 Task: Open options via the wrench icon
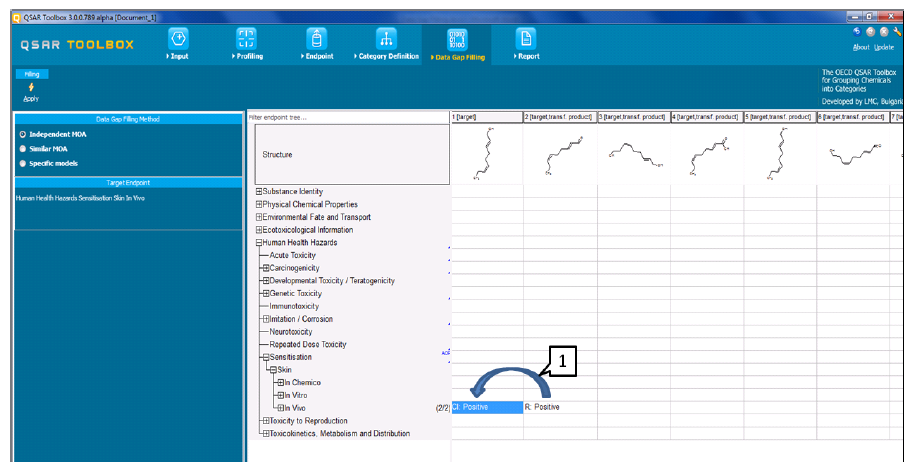[897, 32]
